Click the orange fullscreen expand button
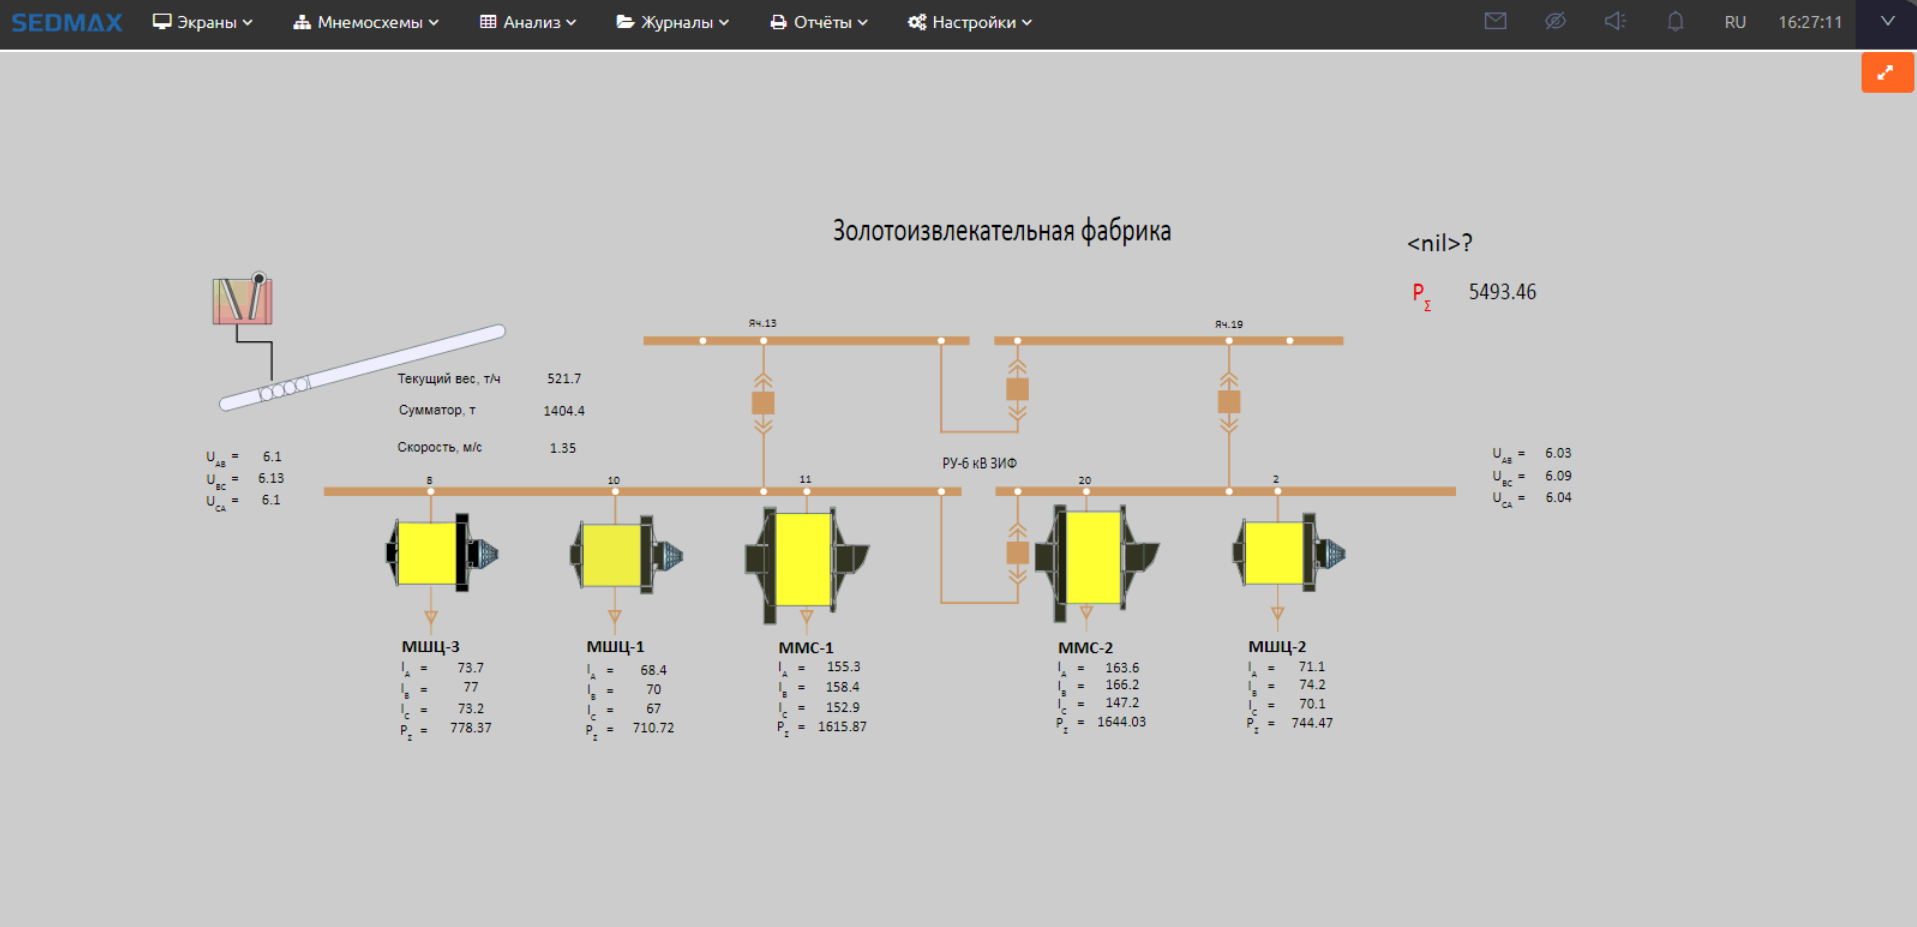The width and height of the screenshot is (1917, 927). click(1886, 73)
